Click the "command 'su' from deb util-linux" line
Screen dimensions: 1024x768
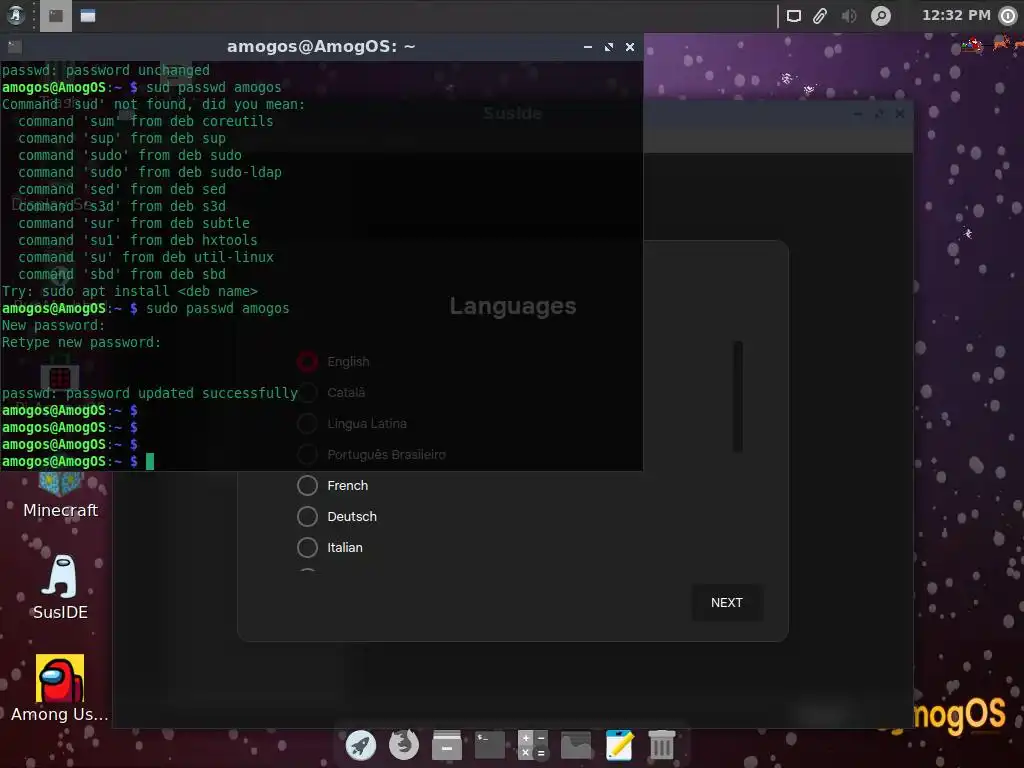pos(146,257)
